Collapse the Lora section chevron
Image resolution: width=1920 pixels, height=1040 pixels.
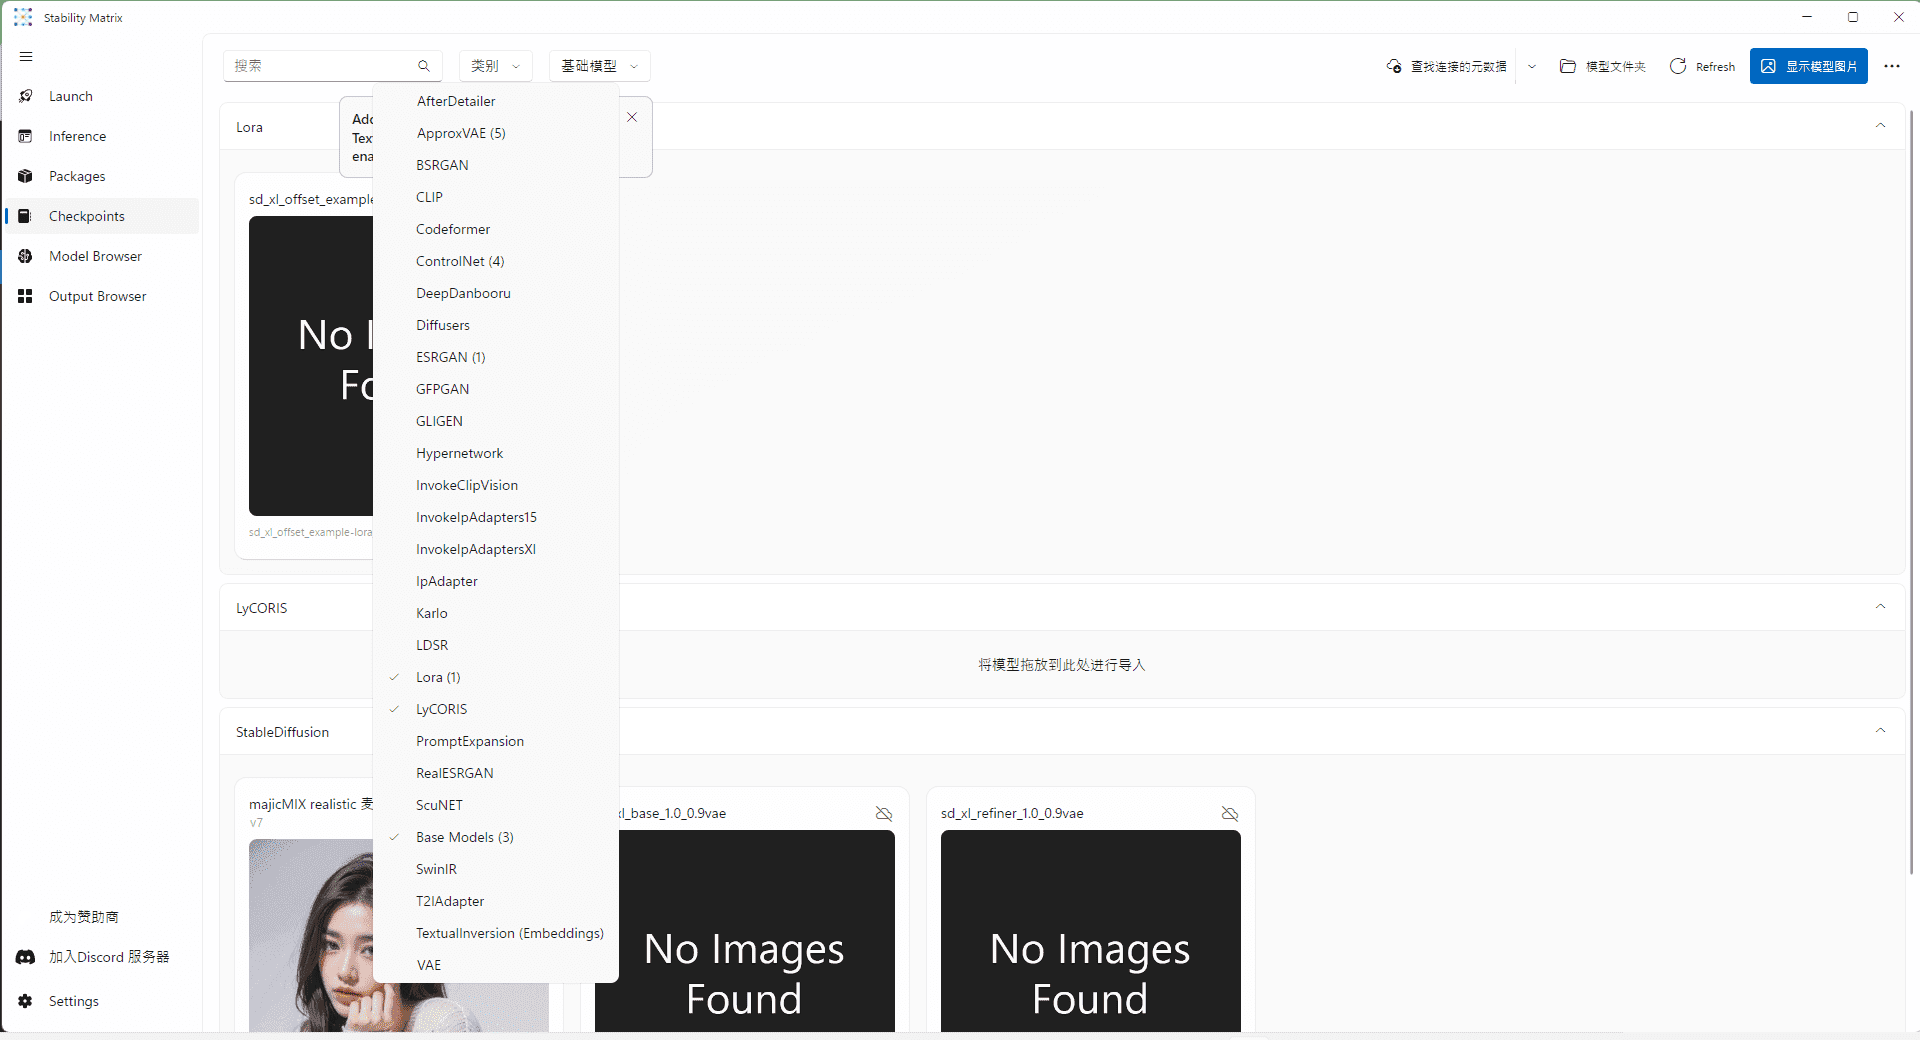tap(1880, 126)
